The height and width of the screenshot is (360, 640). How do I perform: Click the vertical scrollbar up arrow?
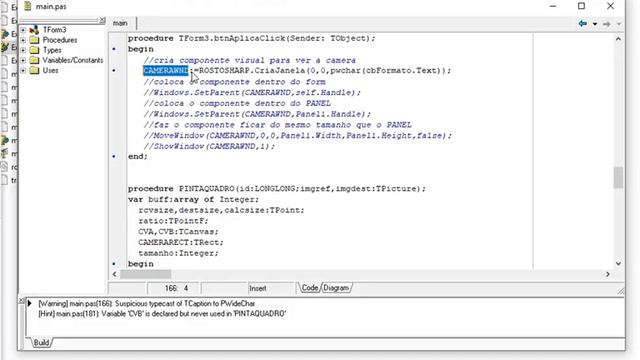click(618, 39)
